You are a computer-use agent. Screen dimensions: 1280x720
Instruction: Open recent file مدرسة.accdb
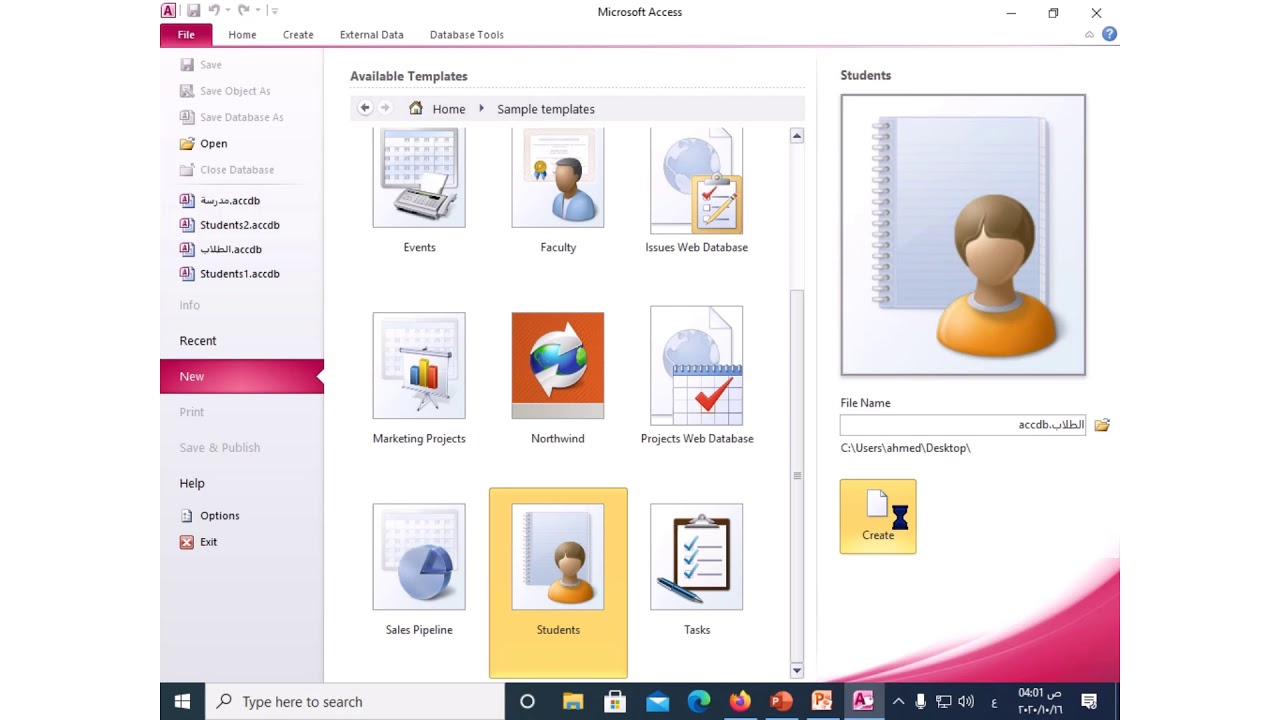(x=220, y=200)
